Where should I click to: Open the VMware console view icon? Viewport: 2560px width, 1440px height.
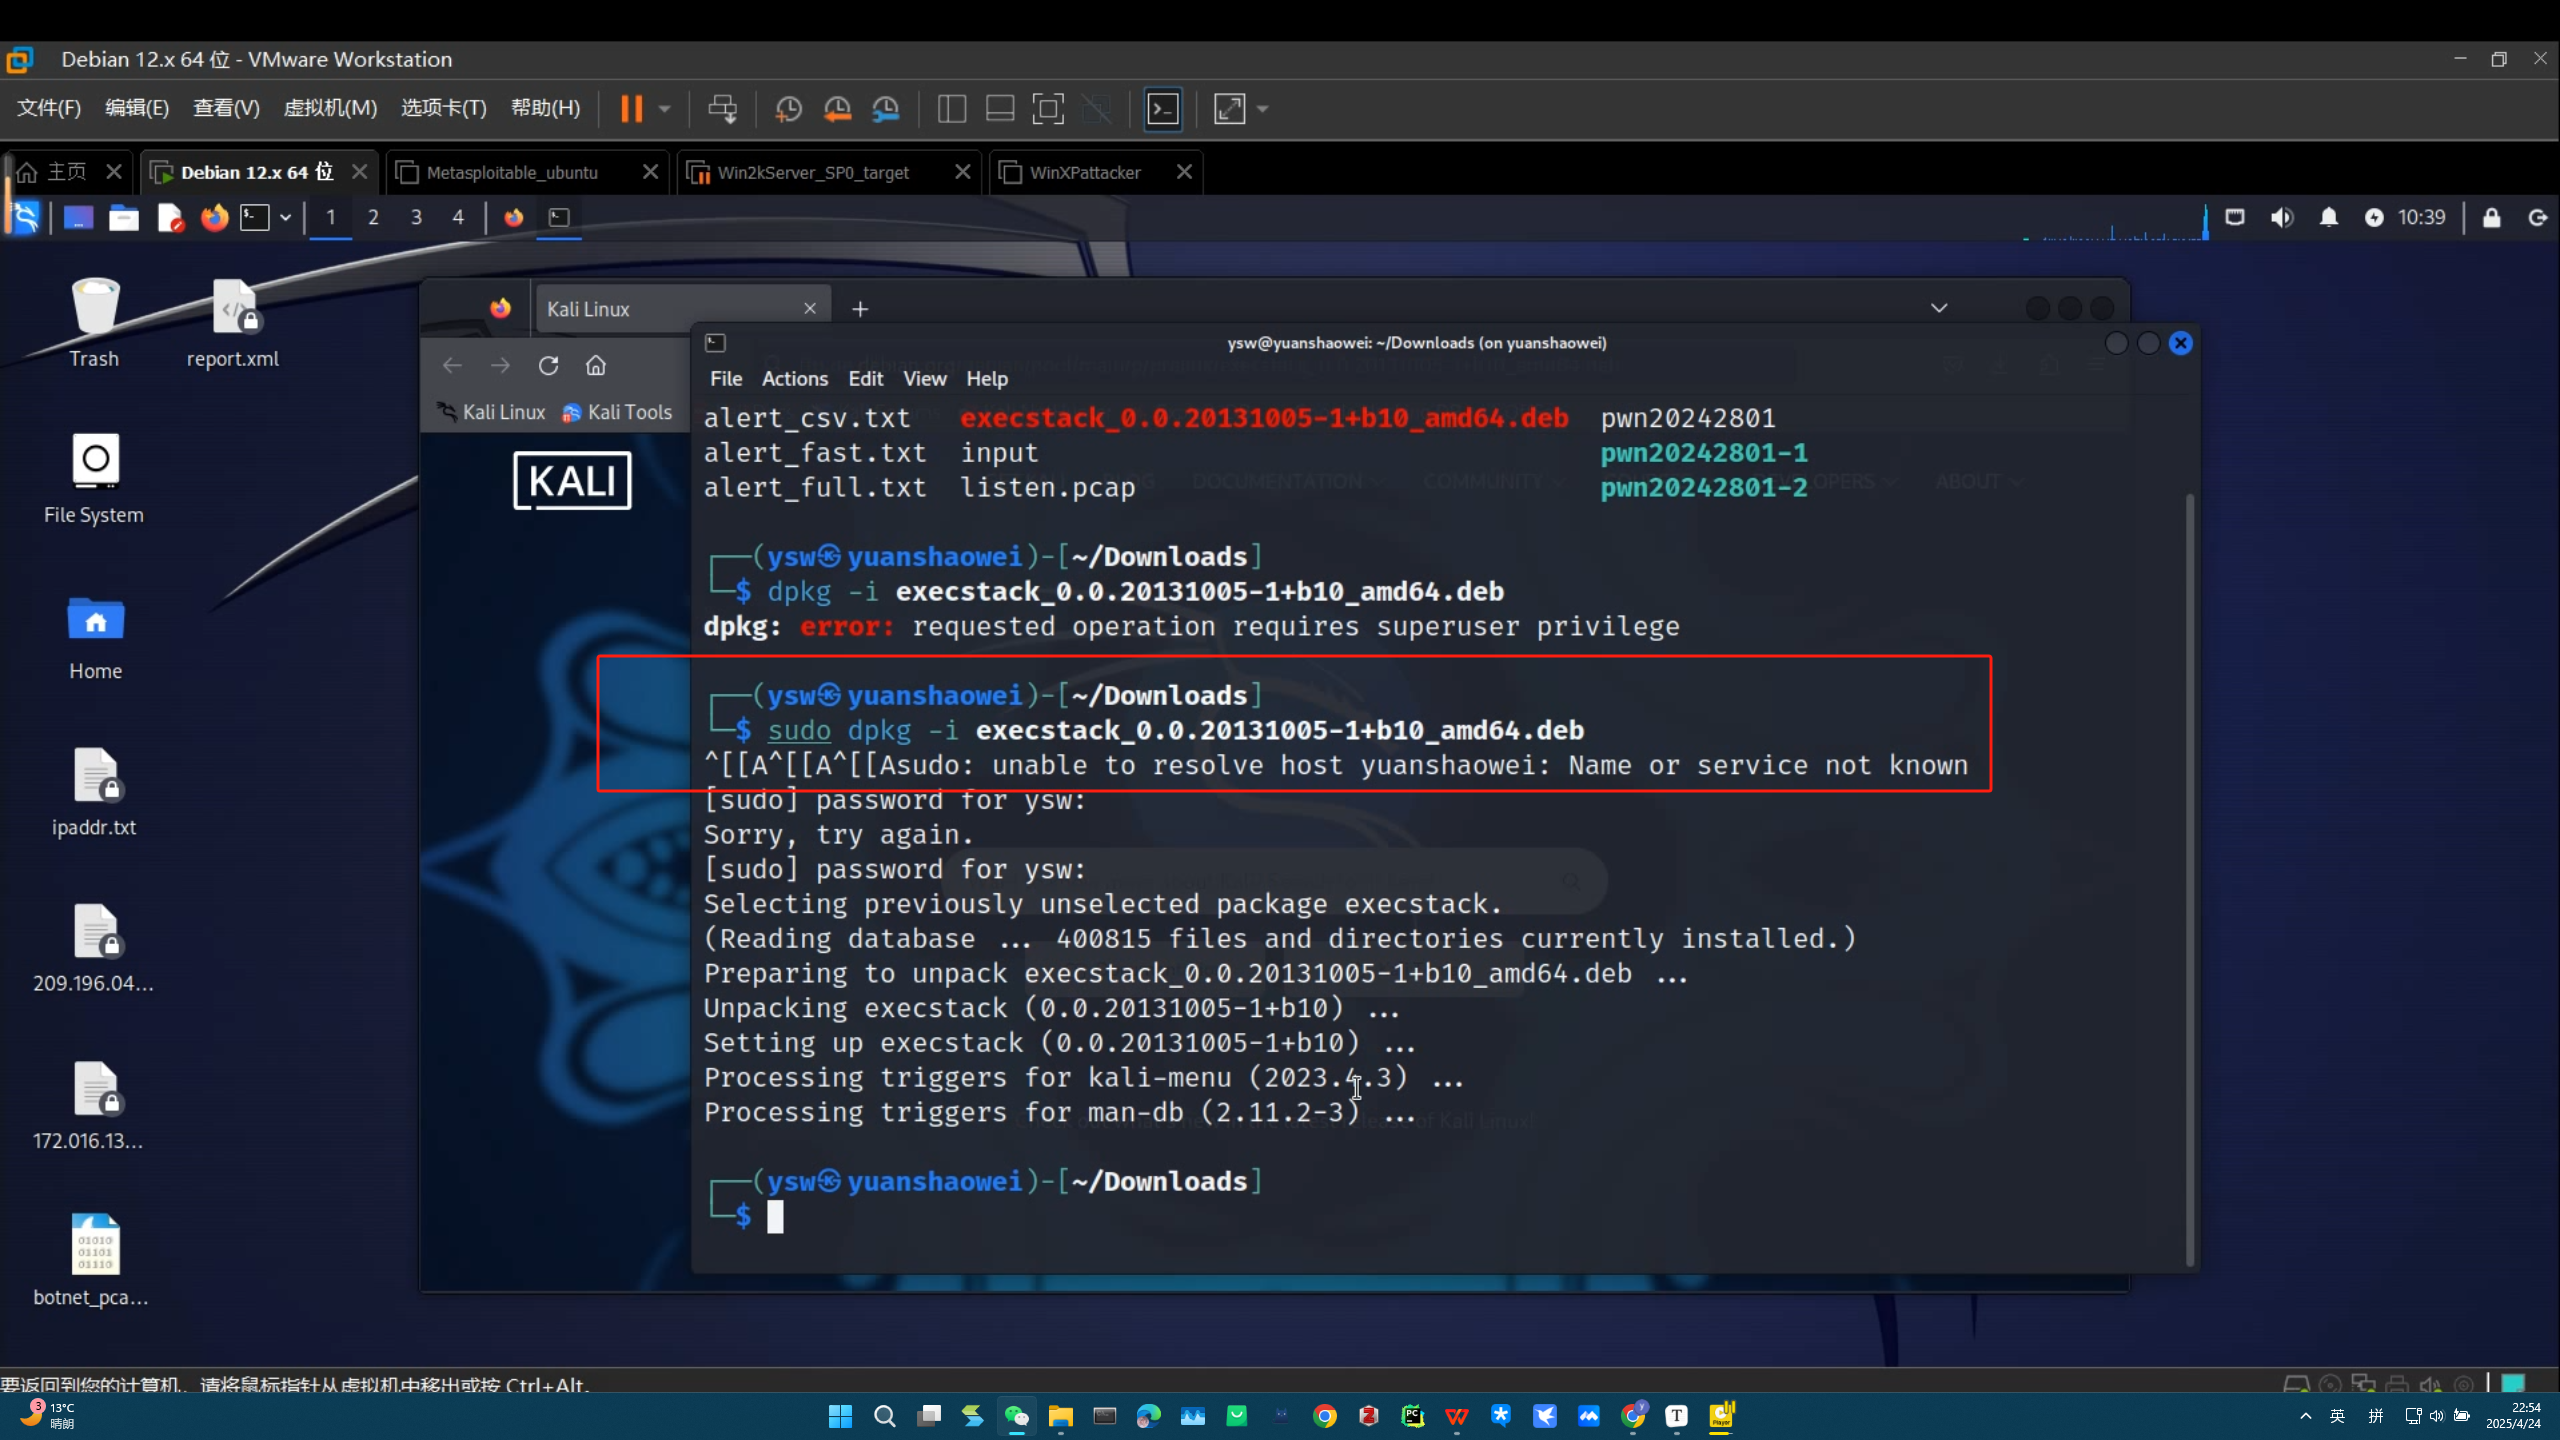tap(1163, 108)
